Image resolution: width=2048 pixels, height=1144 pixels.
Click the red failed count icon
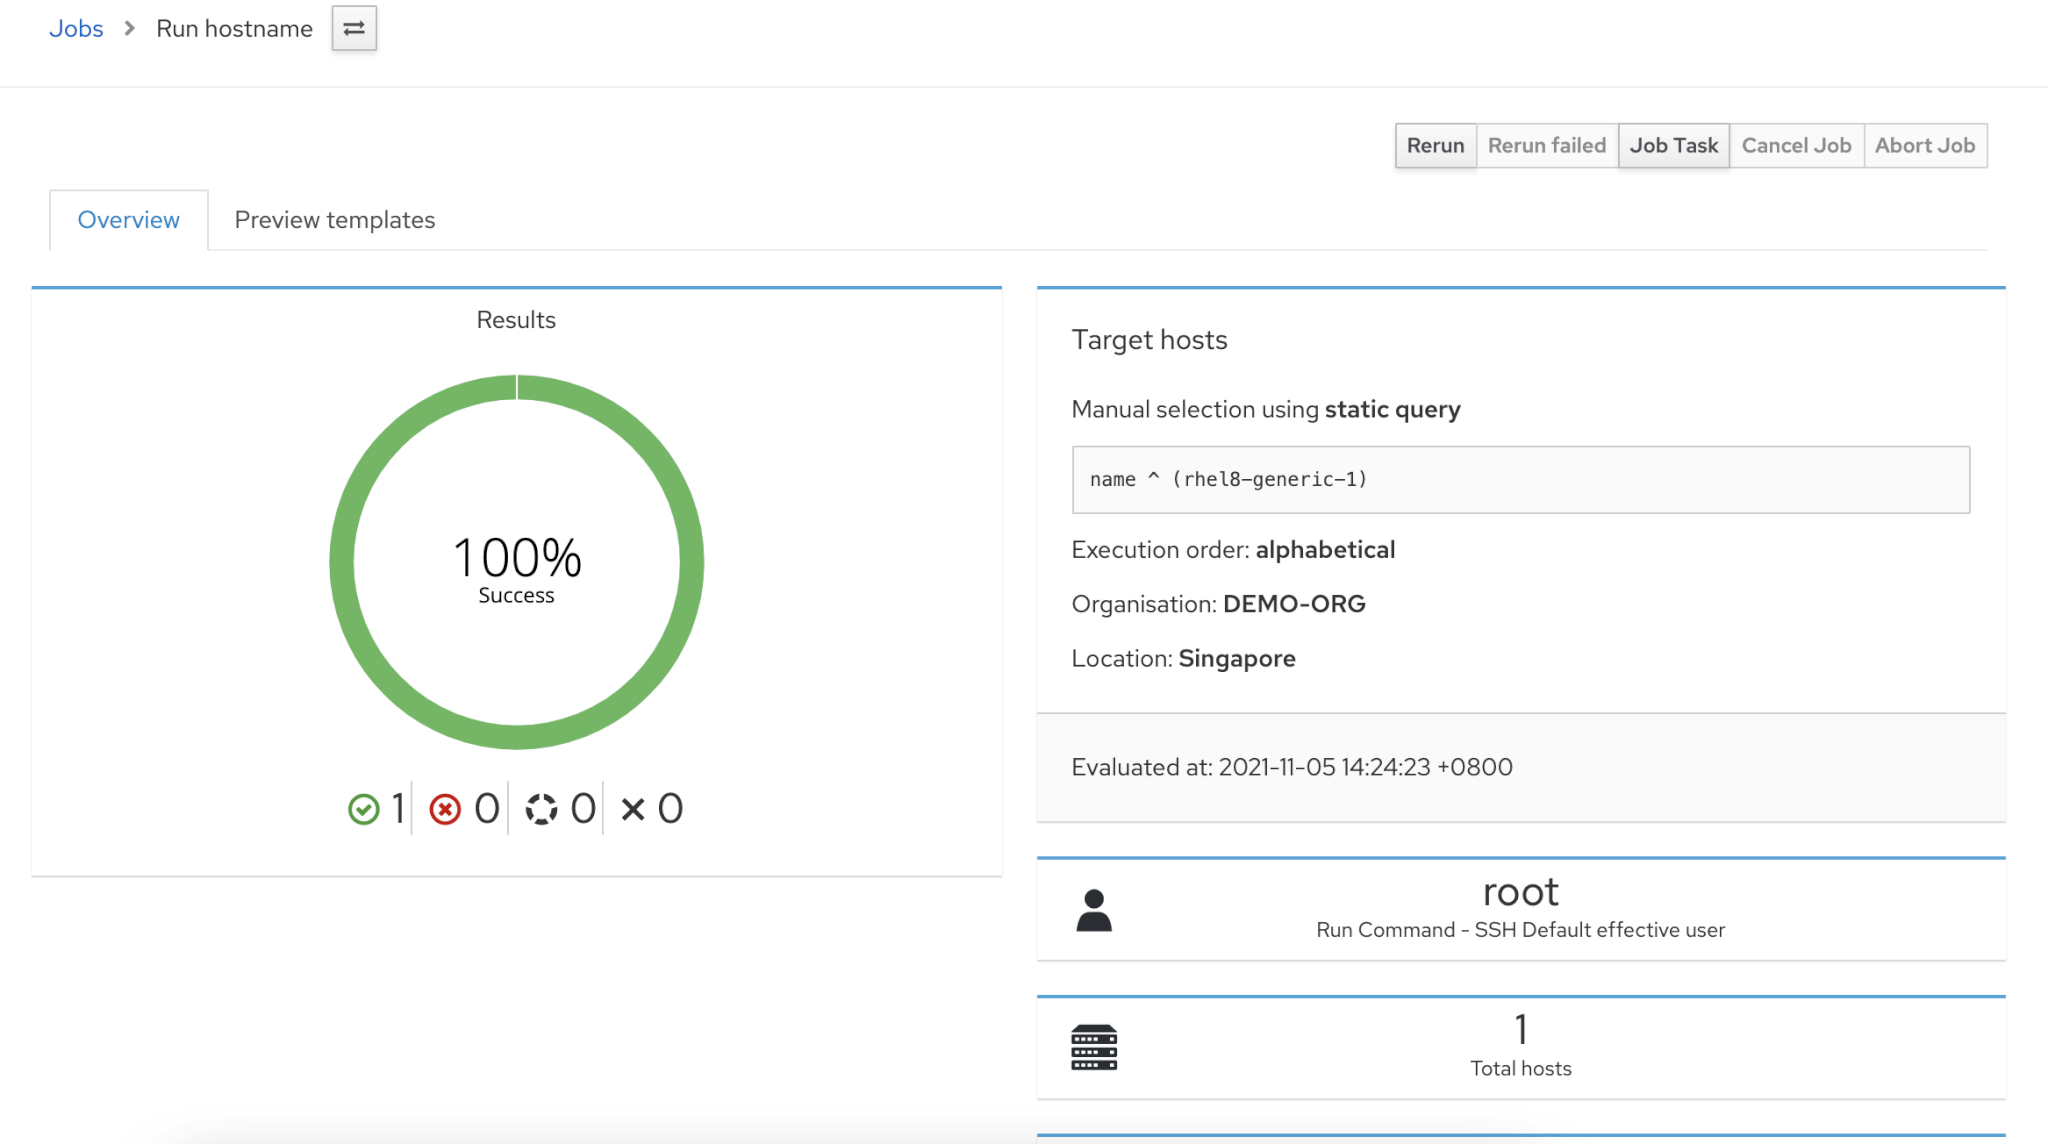pos(445,809)
